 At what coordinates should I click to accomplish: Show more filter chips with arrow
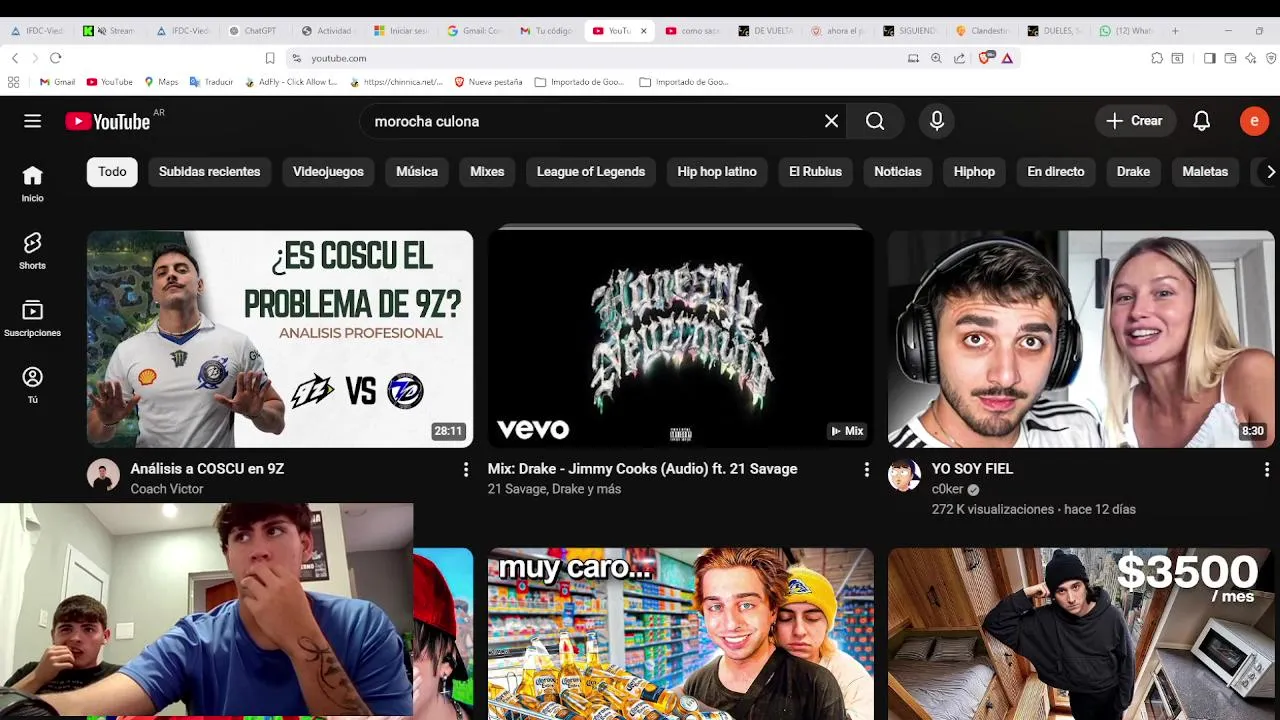pos(1270,172)
